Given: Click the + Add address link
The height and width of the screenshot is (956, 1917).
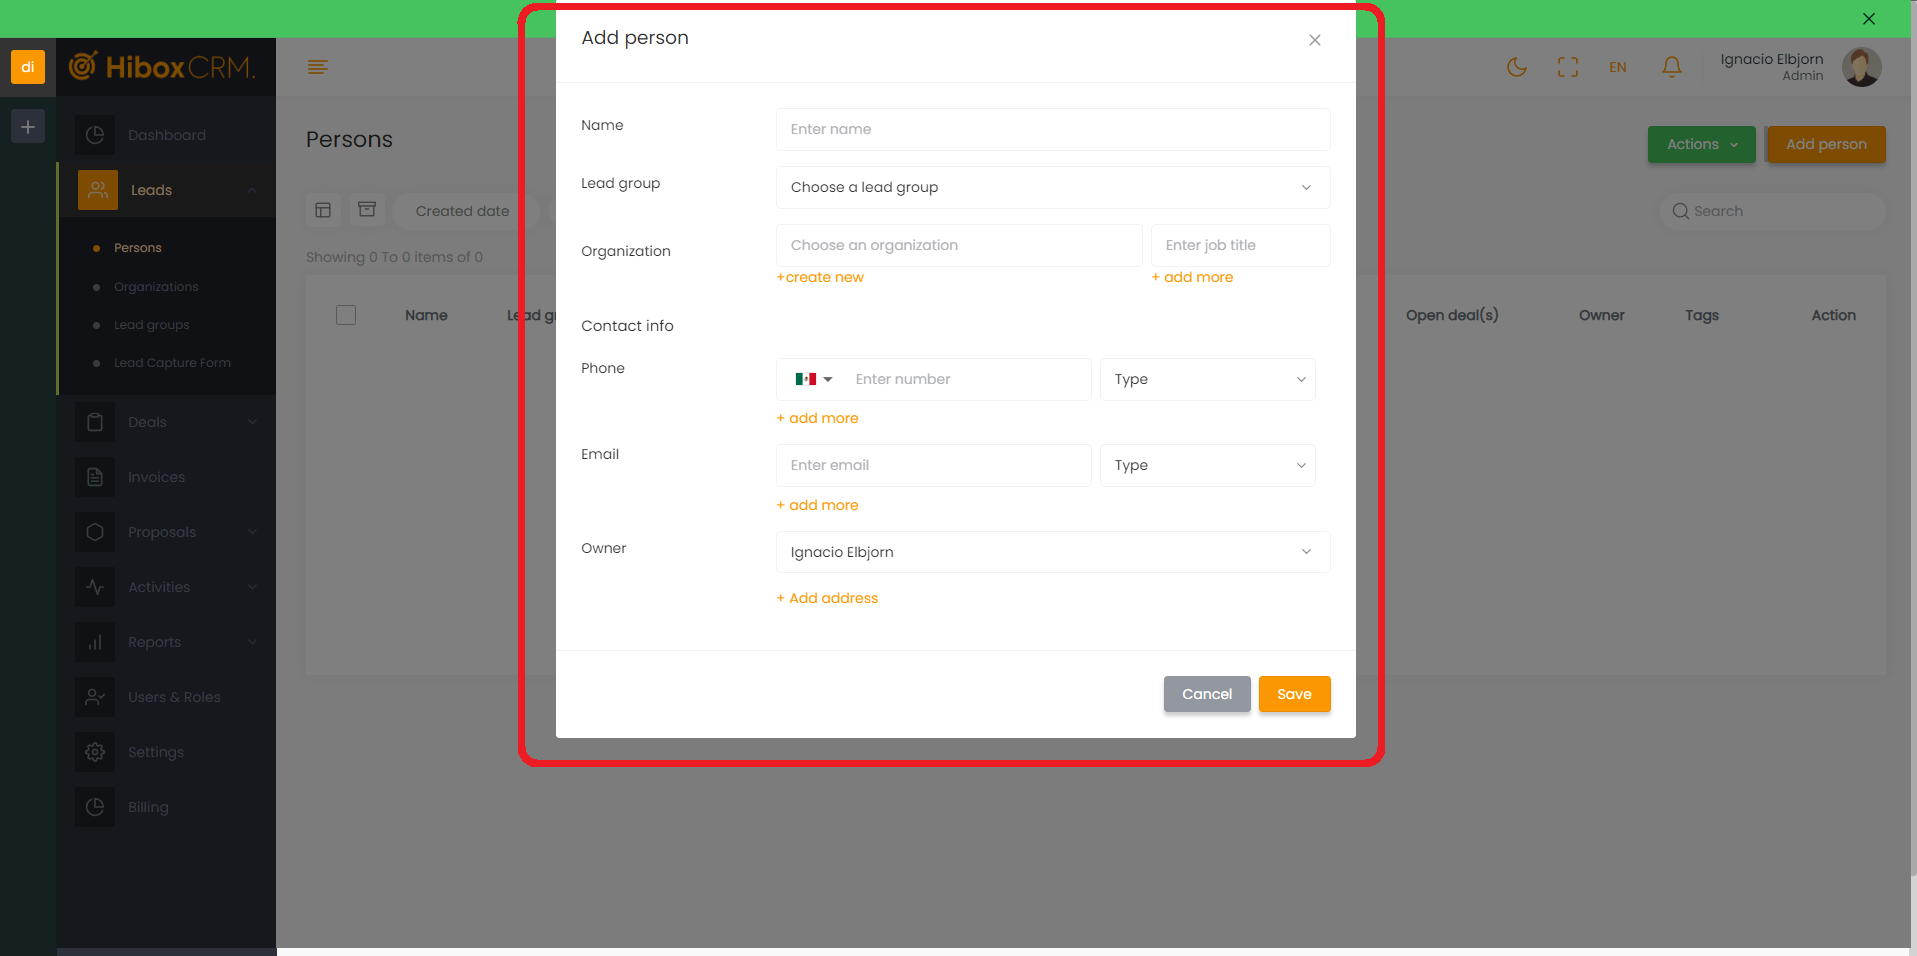Looking at the screenshot, I should click(x=827, y=598).
